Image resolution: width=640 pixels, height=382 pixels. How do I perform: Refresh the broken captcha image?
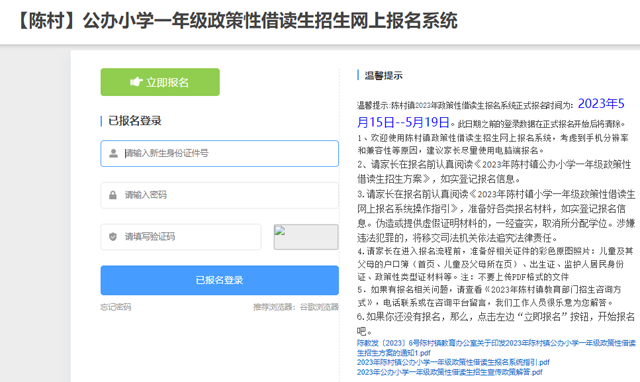306,237
